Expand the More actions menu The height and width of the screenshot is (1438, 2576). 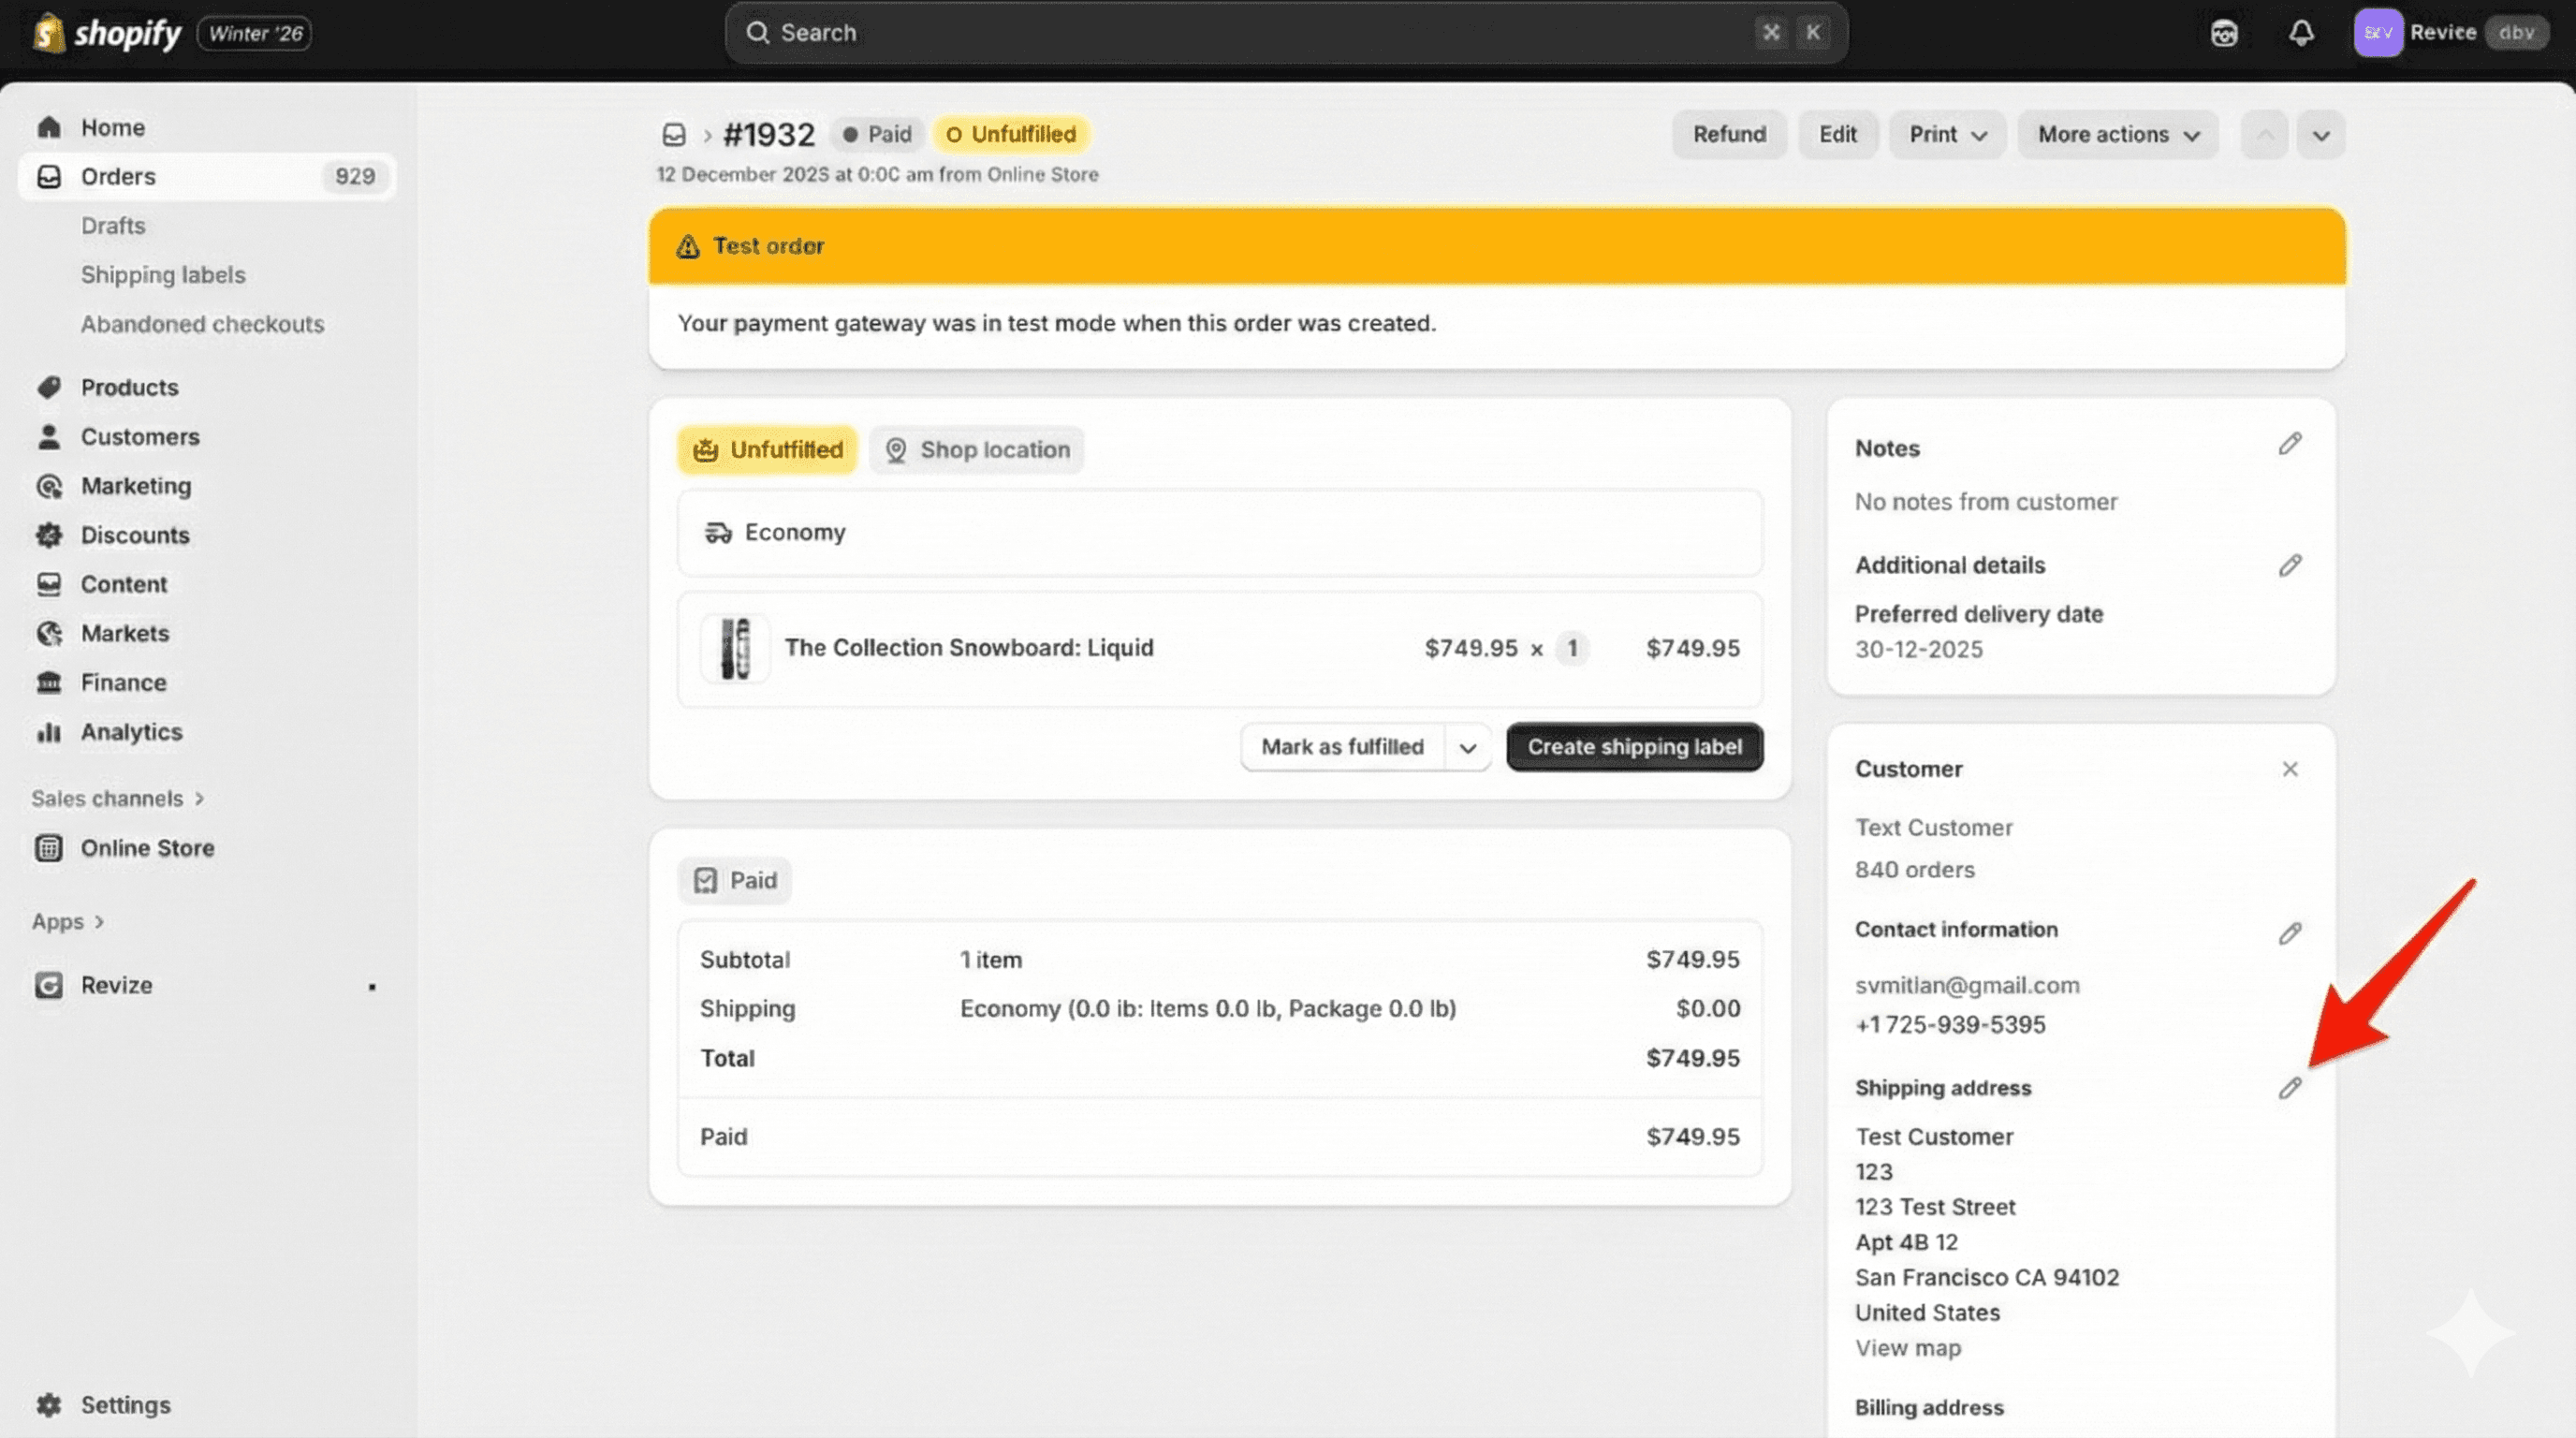click(2117, 134)
